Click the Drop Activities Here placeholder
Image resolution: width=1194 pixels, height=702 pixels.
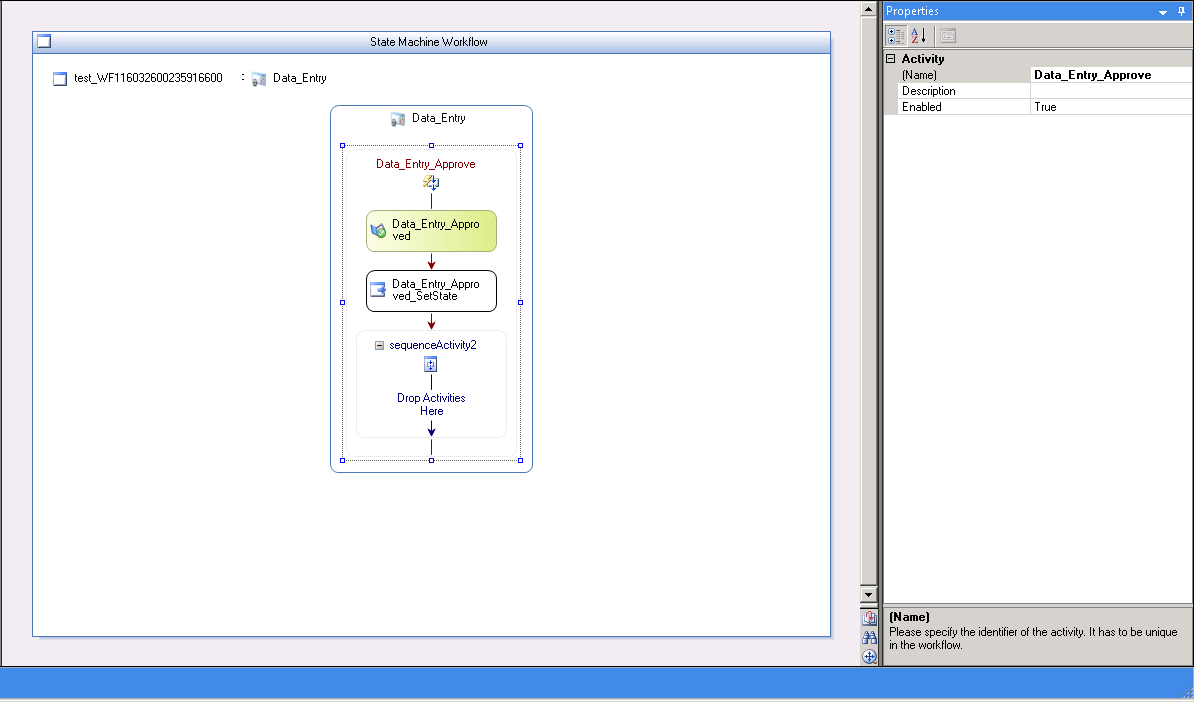pos(431,404)
